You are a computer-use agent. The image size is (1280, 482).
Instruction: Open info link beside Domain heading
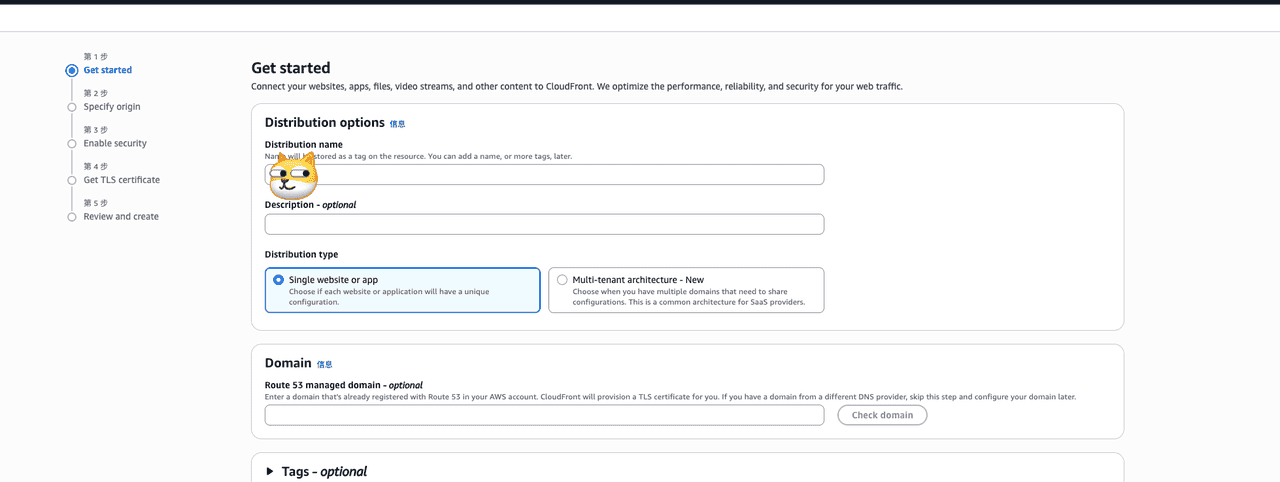coord(324,365)
